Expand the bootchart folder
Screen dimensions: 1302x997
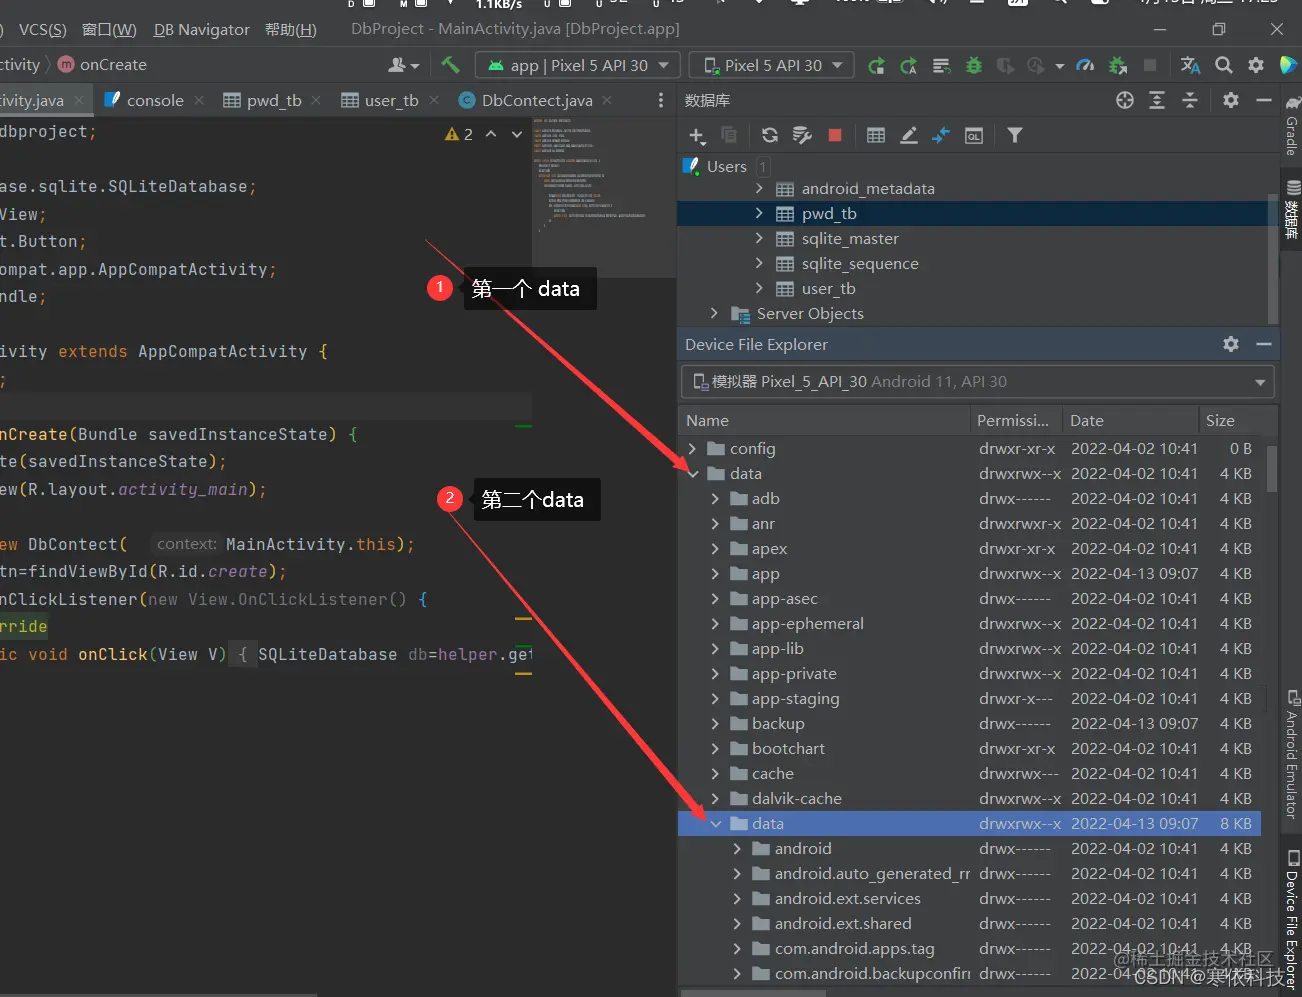coord(714,748)
